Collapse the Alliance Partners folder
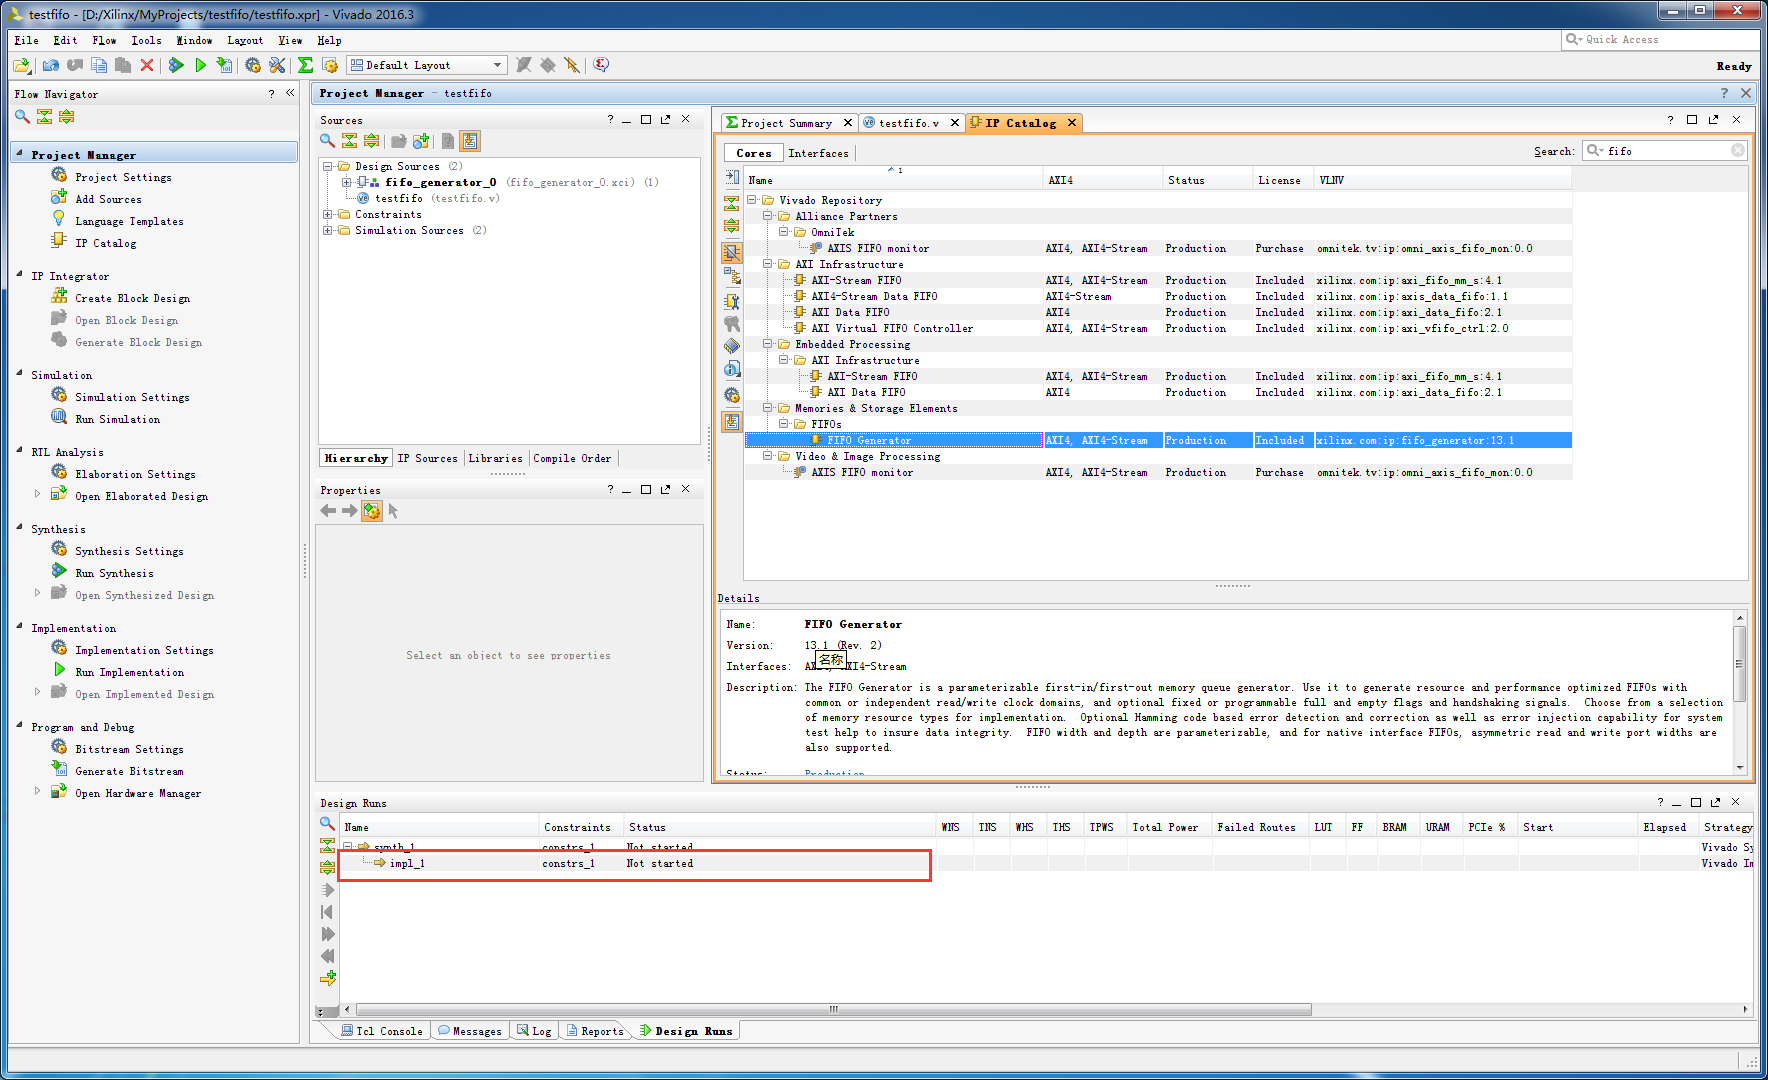The height and width of the screenshot is (1080, 1768). point(768,216)
